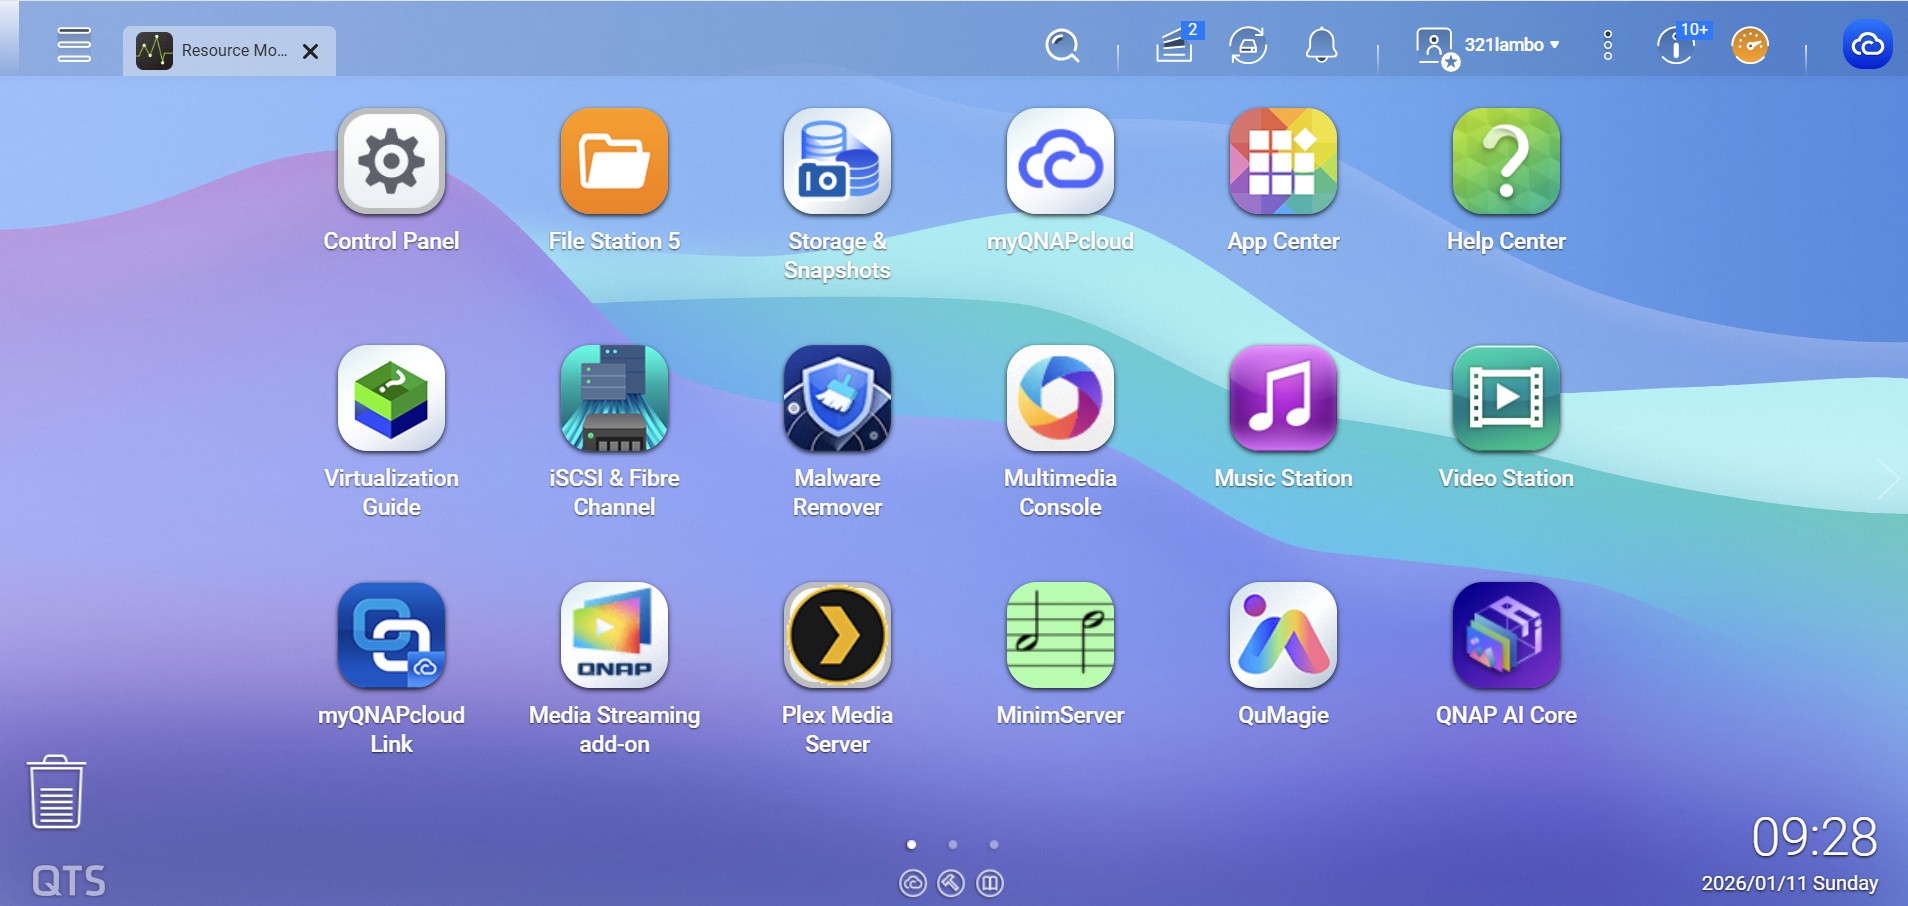1908x906 pixels.
Task: Click bottom feedback shortcut icon
Action: 990,883
